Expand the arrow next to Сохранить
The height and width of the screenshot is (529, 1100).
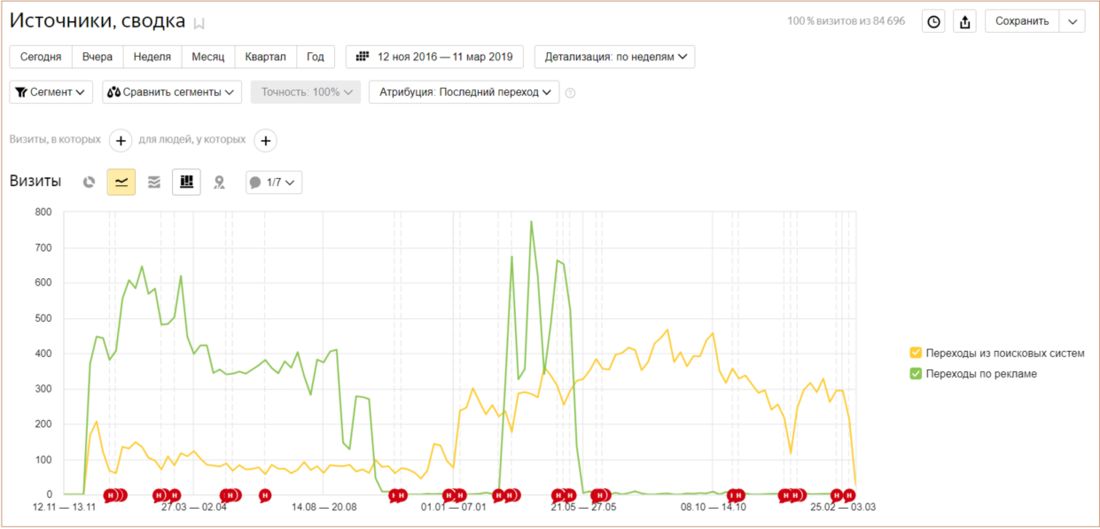click(1072, 21)
